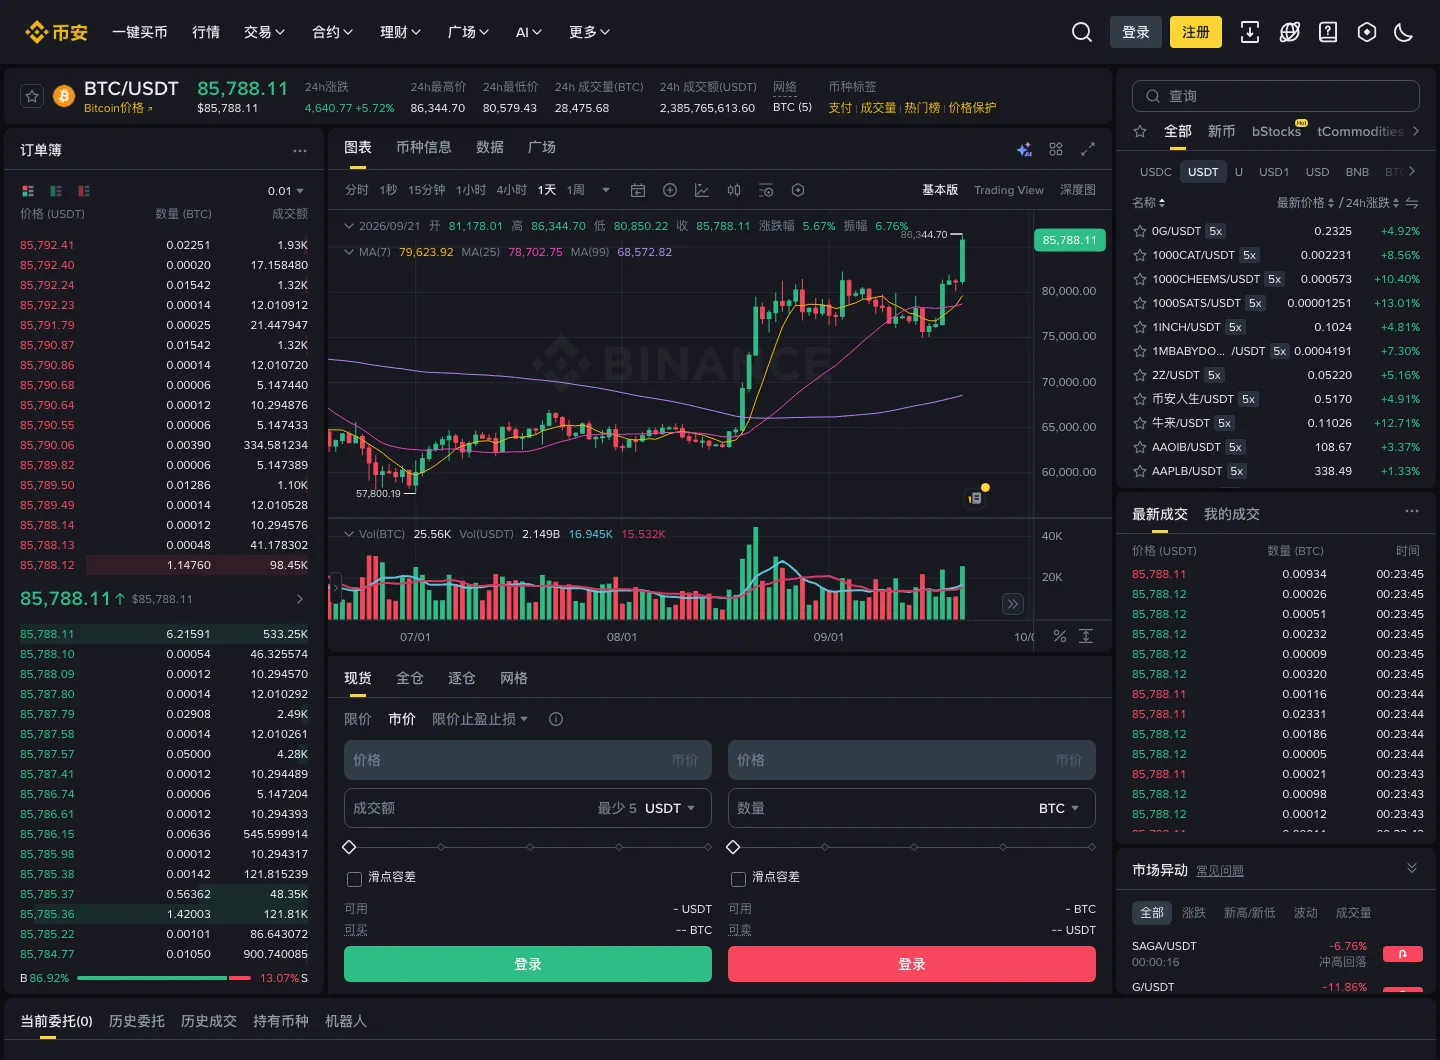
Task: Click the 数量 input in the sell form
Action: [x=912, y=808]
